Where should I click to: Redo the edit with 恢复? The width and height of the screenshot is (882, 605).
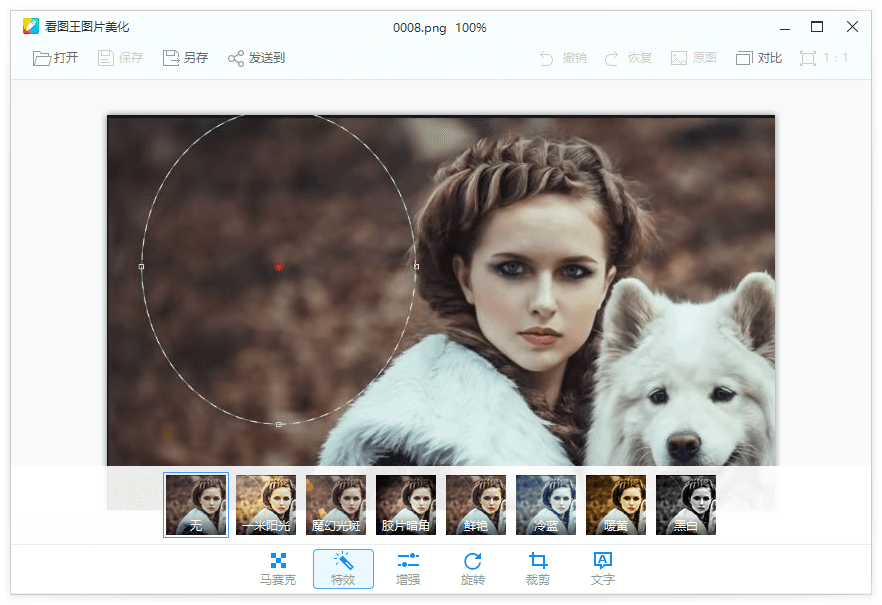(629, 57)
